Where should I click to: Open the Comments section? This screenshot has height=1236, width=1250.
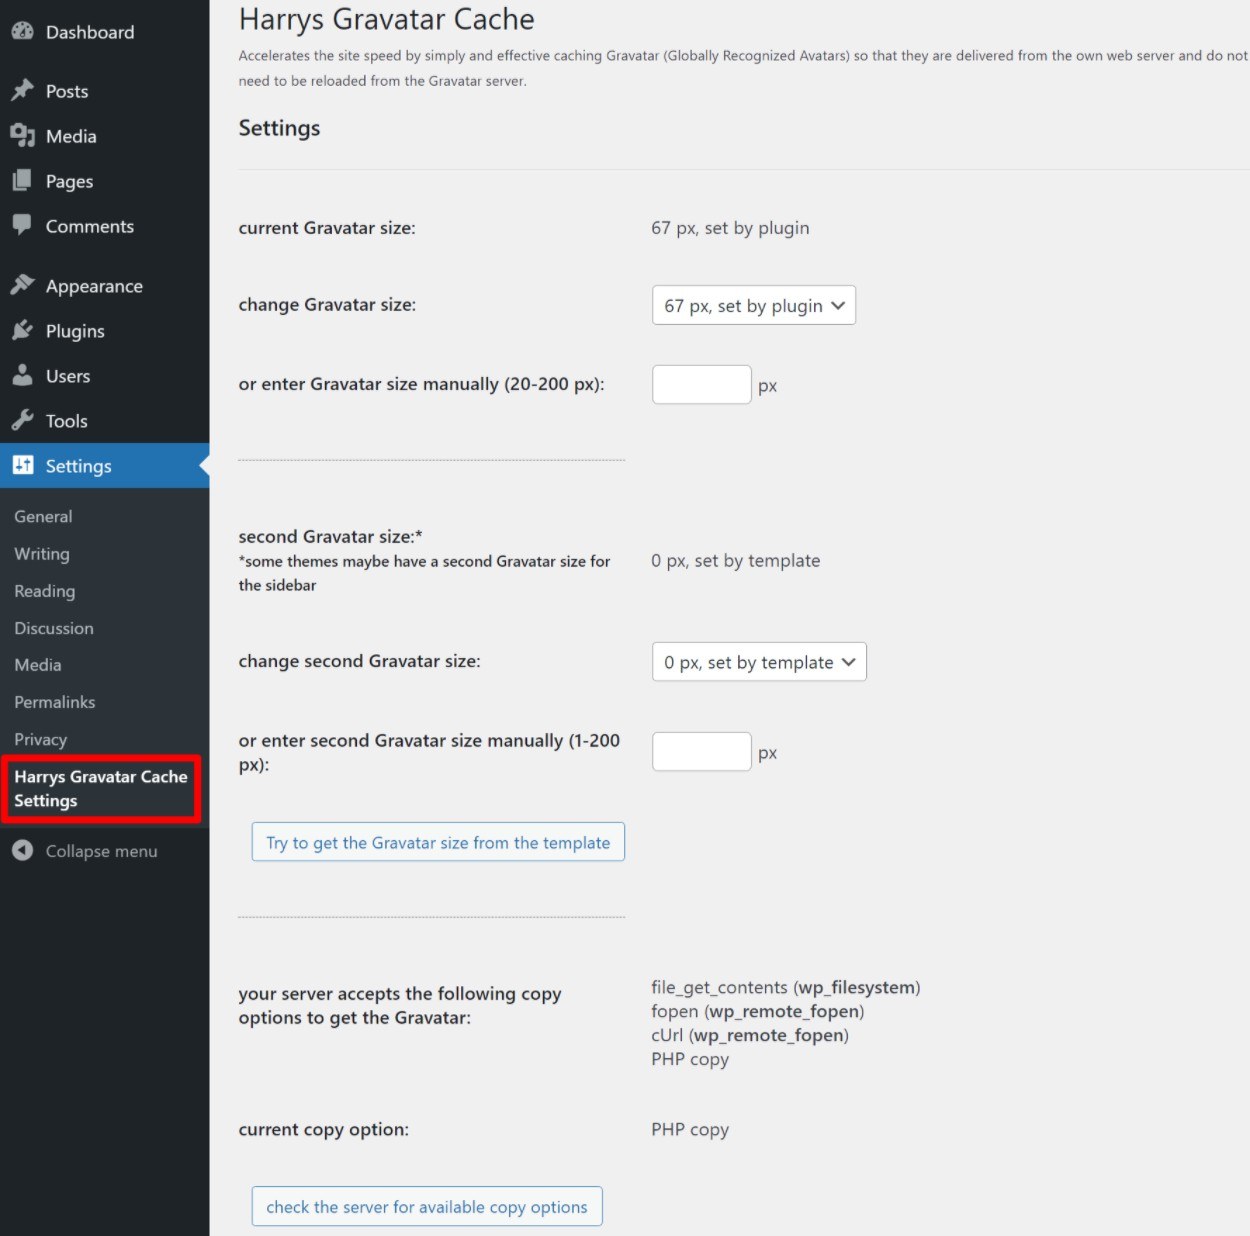click(x=90, y=226)
